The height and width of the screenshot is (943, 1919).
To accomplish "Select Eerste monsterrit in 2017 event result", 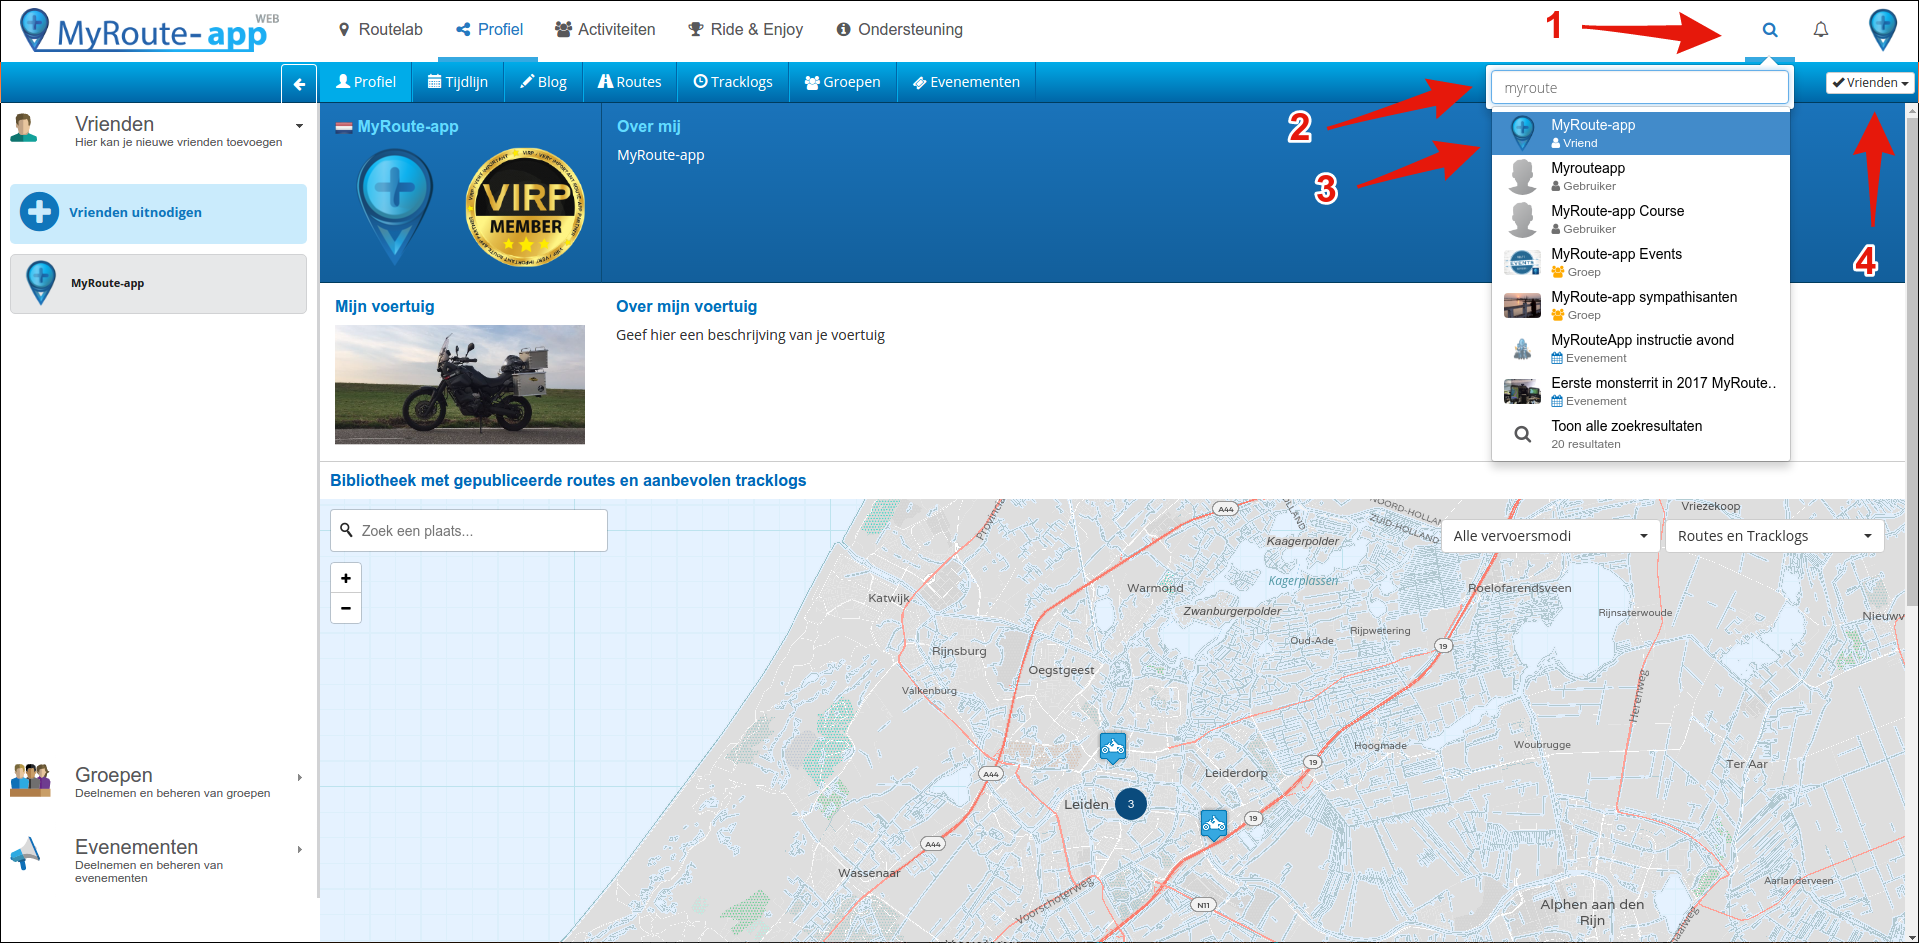I will tap(1640, 391).
